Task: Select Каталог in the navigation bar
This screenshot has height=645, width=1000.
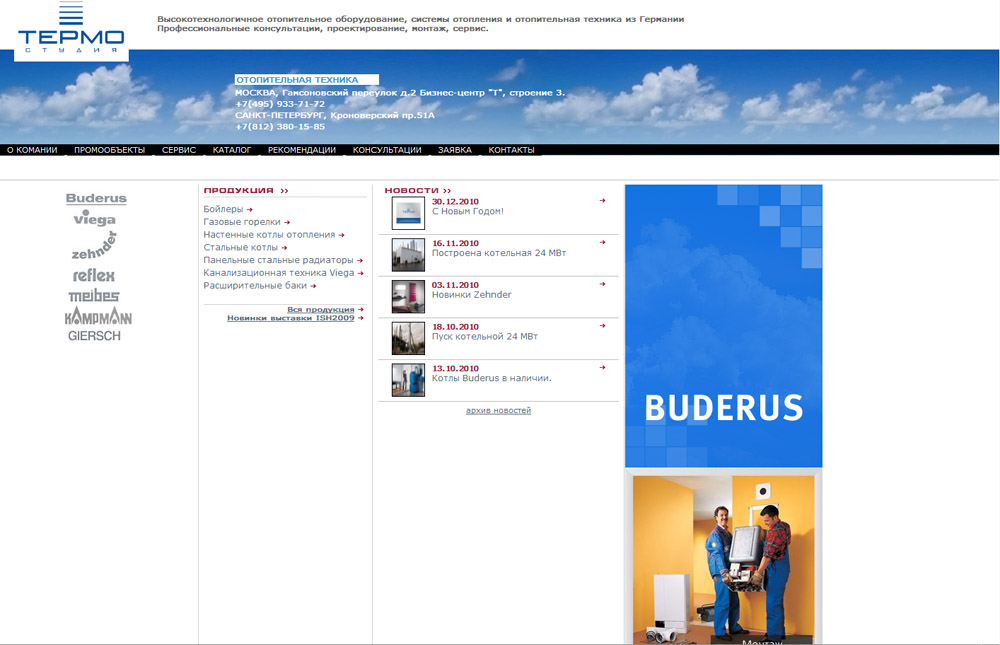Action: (232, 150)
